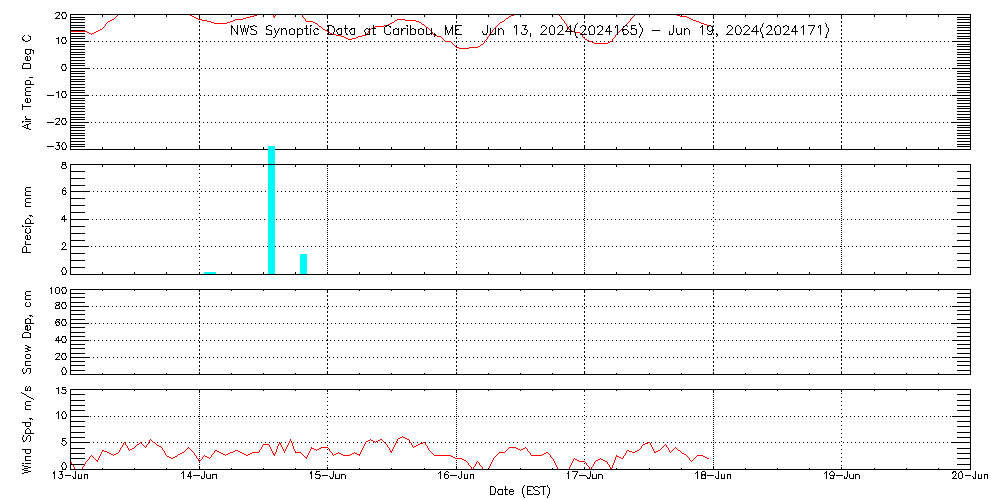
Task: Click the 19-Jun date tick label
Action: click(x=842, y=477)
